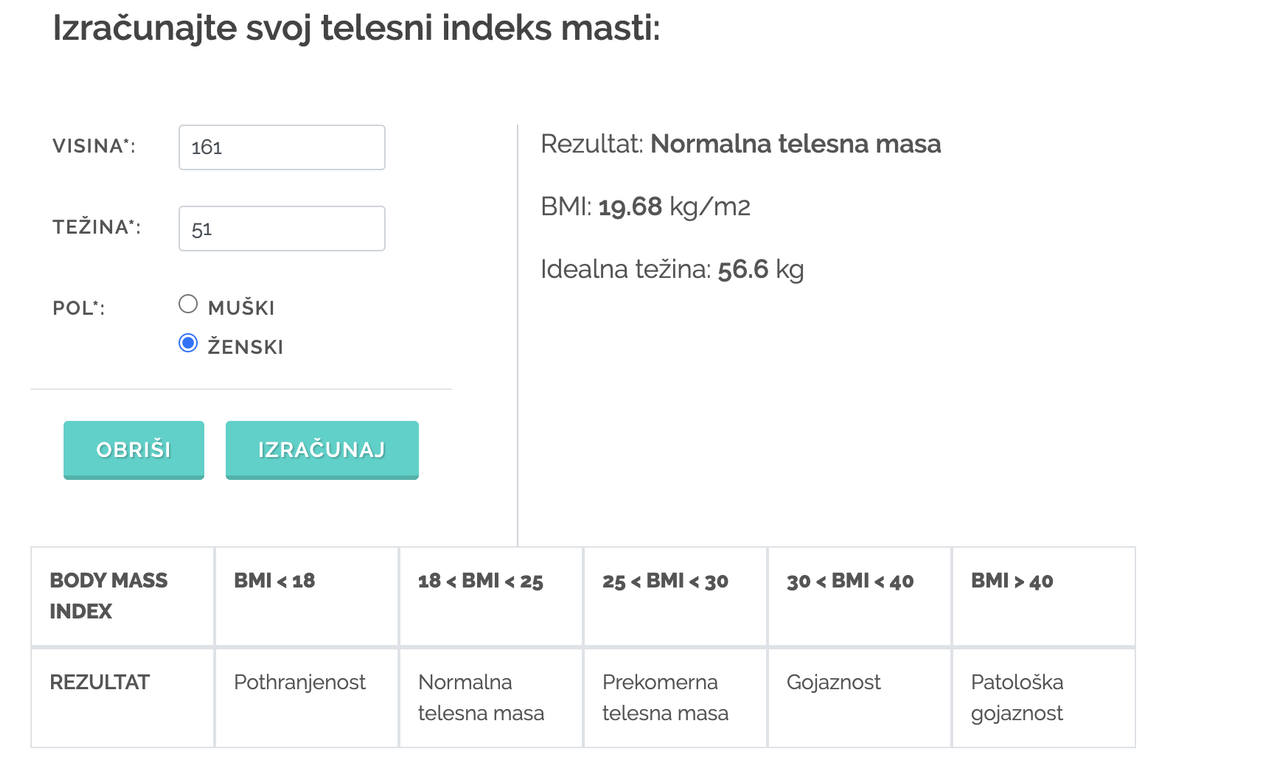Screen dimensions: 1280x774
Task: Click the REZULTAT row header cell
Action: pos(99,682)
